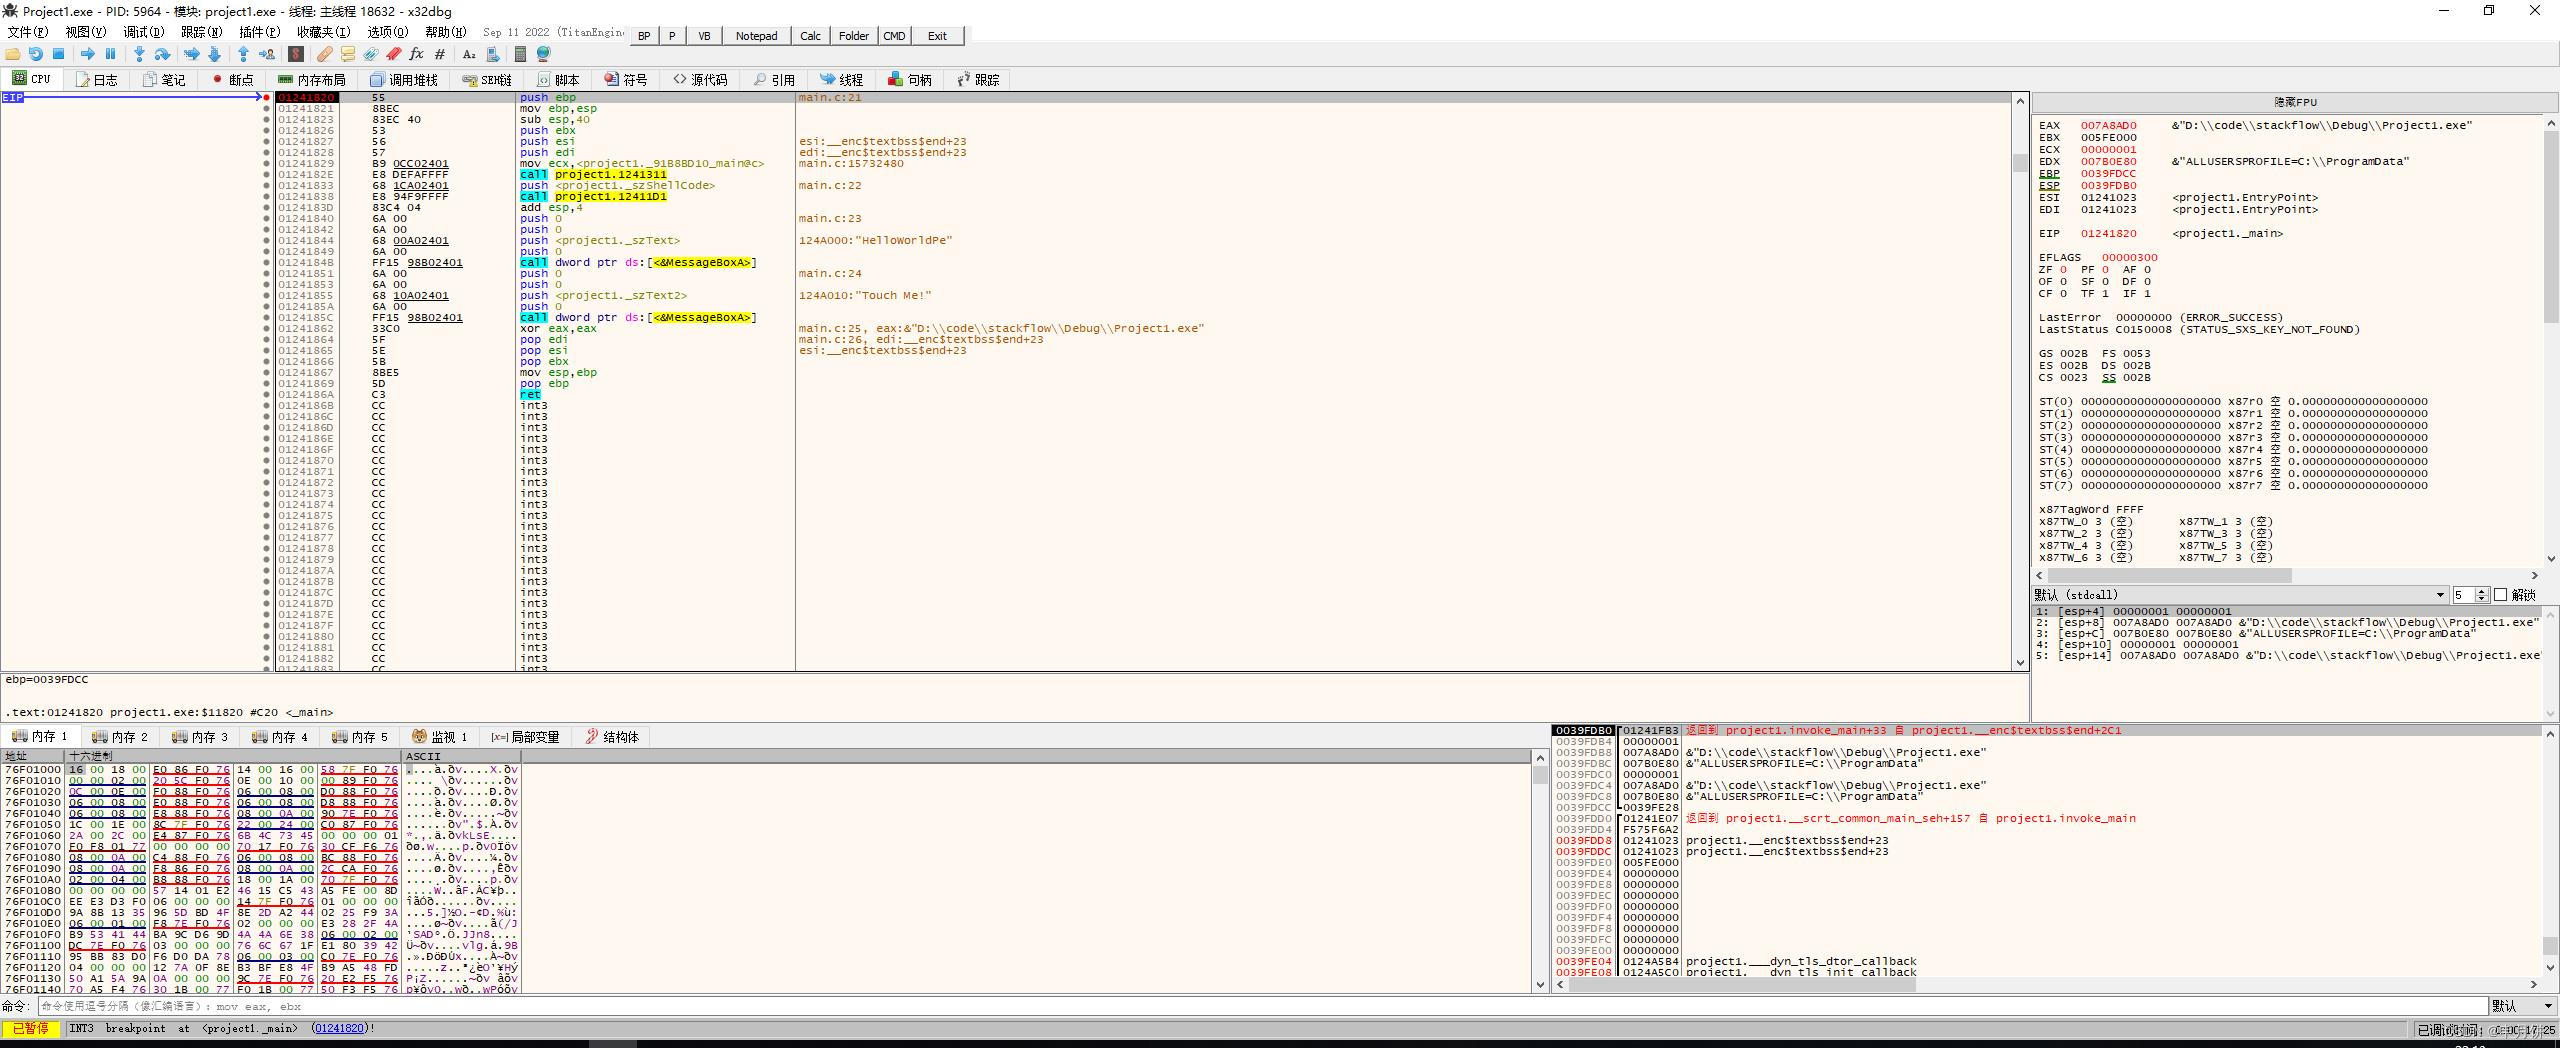Open the bookmarks red icon
Image resolution: width=2560 pixels, height=1048 pixels.
[x=394, y=54]
